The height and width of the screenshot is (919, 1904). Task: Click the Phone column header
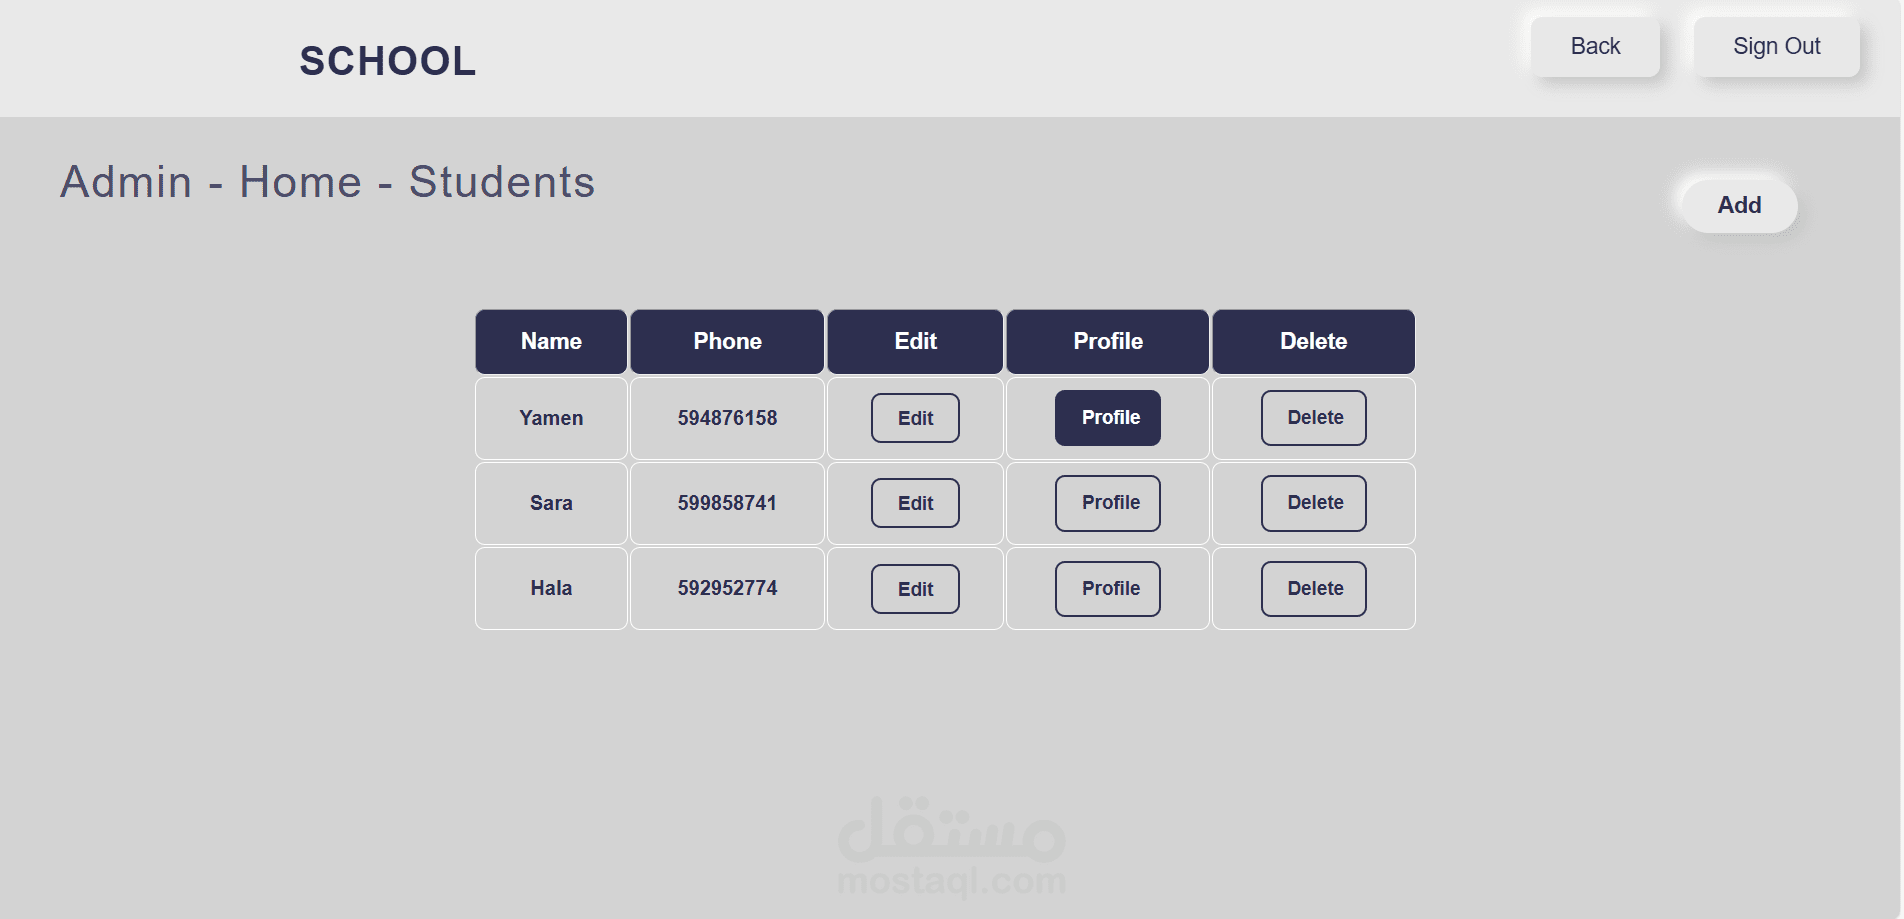(727, 342)
